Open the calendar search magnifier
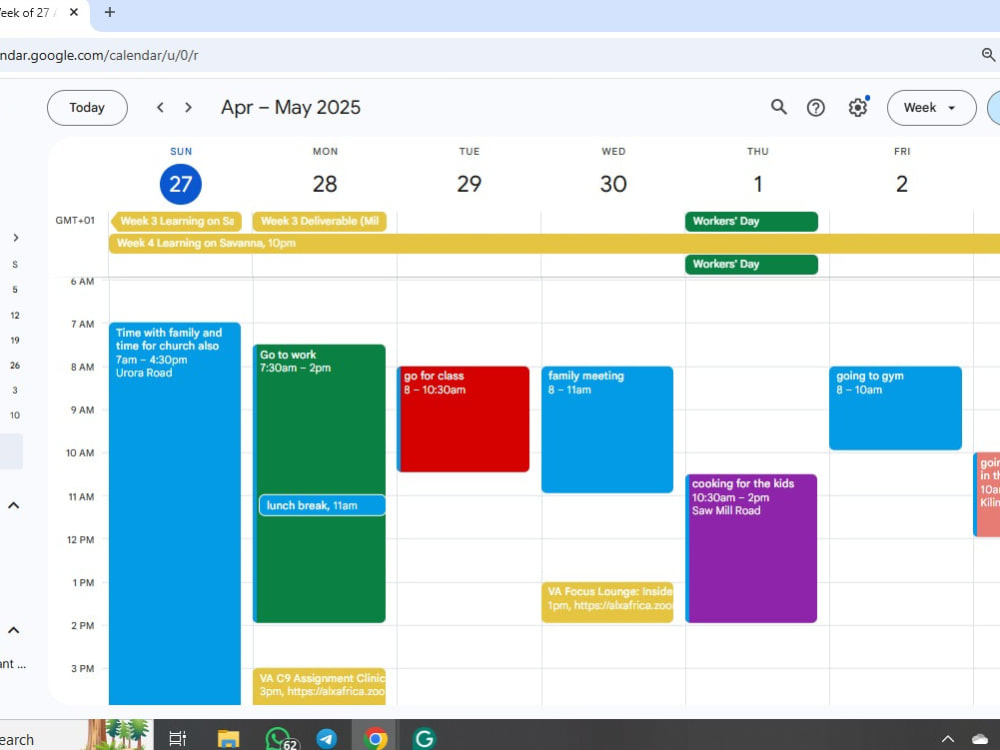The image size is (1000, 750). (x=779, y=107)
